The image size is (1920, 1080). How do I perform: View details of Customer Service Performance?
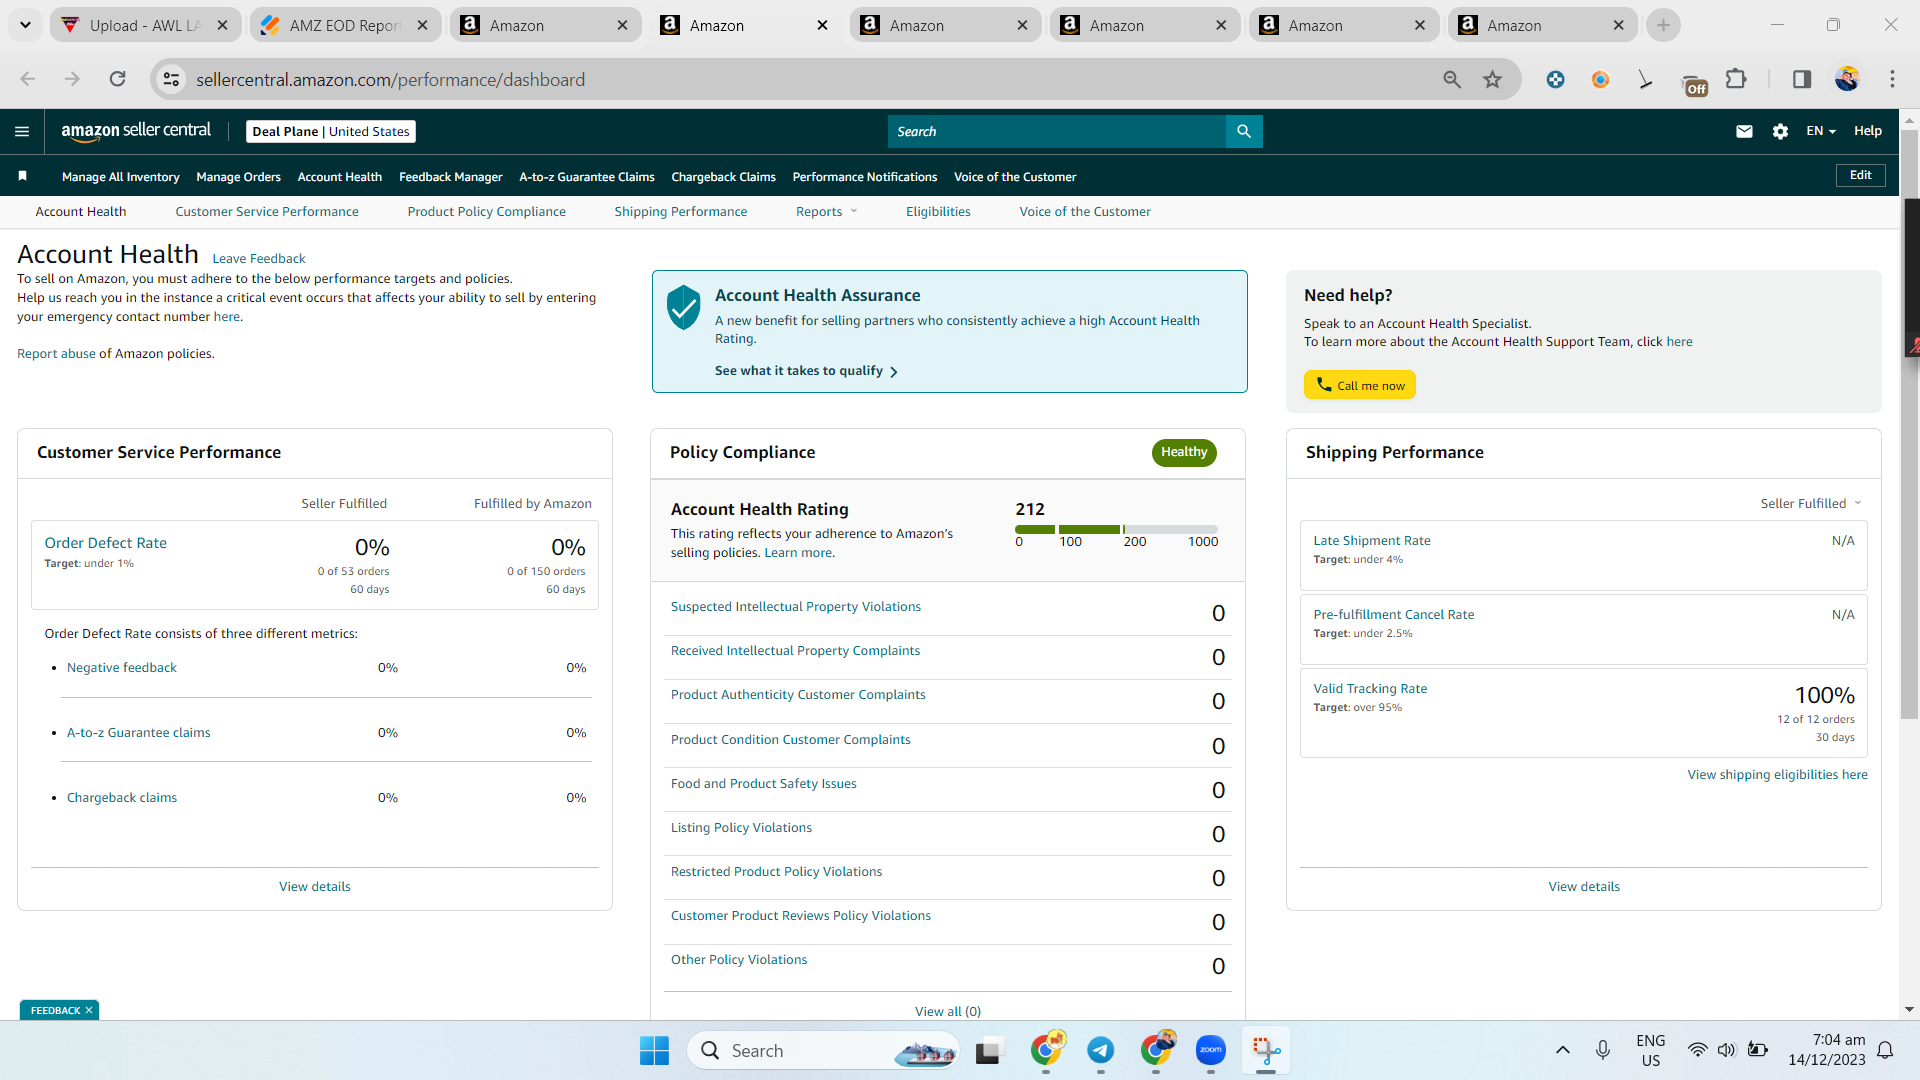pos(315,886)
